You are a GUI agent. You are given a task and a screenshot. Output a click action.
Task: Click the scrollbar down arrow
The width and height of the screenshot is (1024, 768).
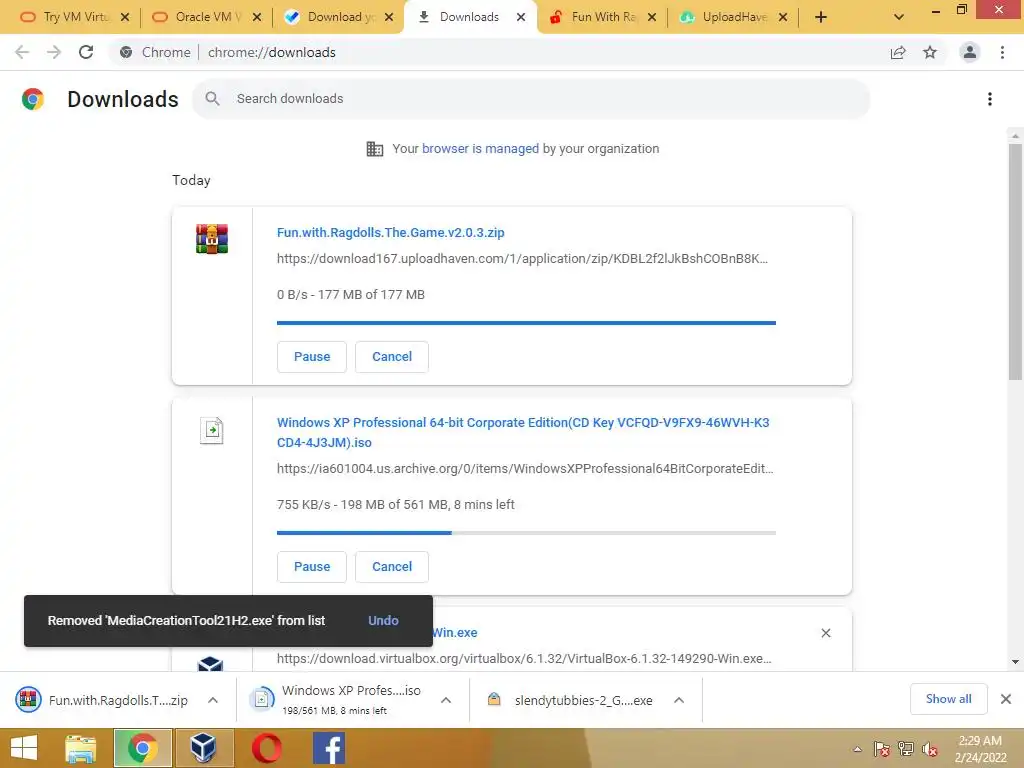1015,662
